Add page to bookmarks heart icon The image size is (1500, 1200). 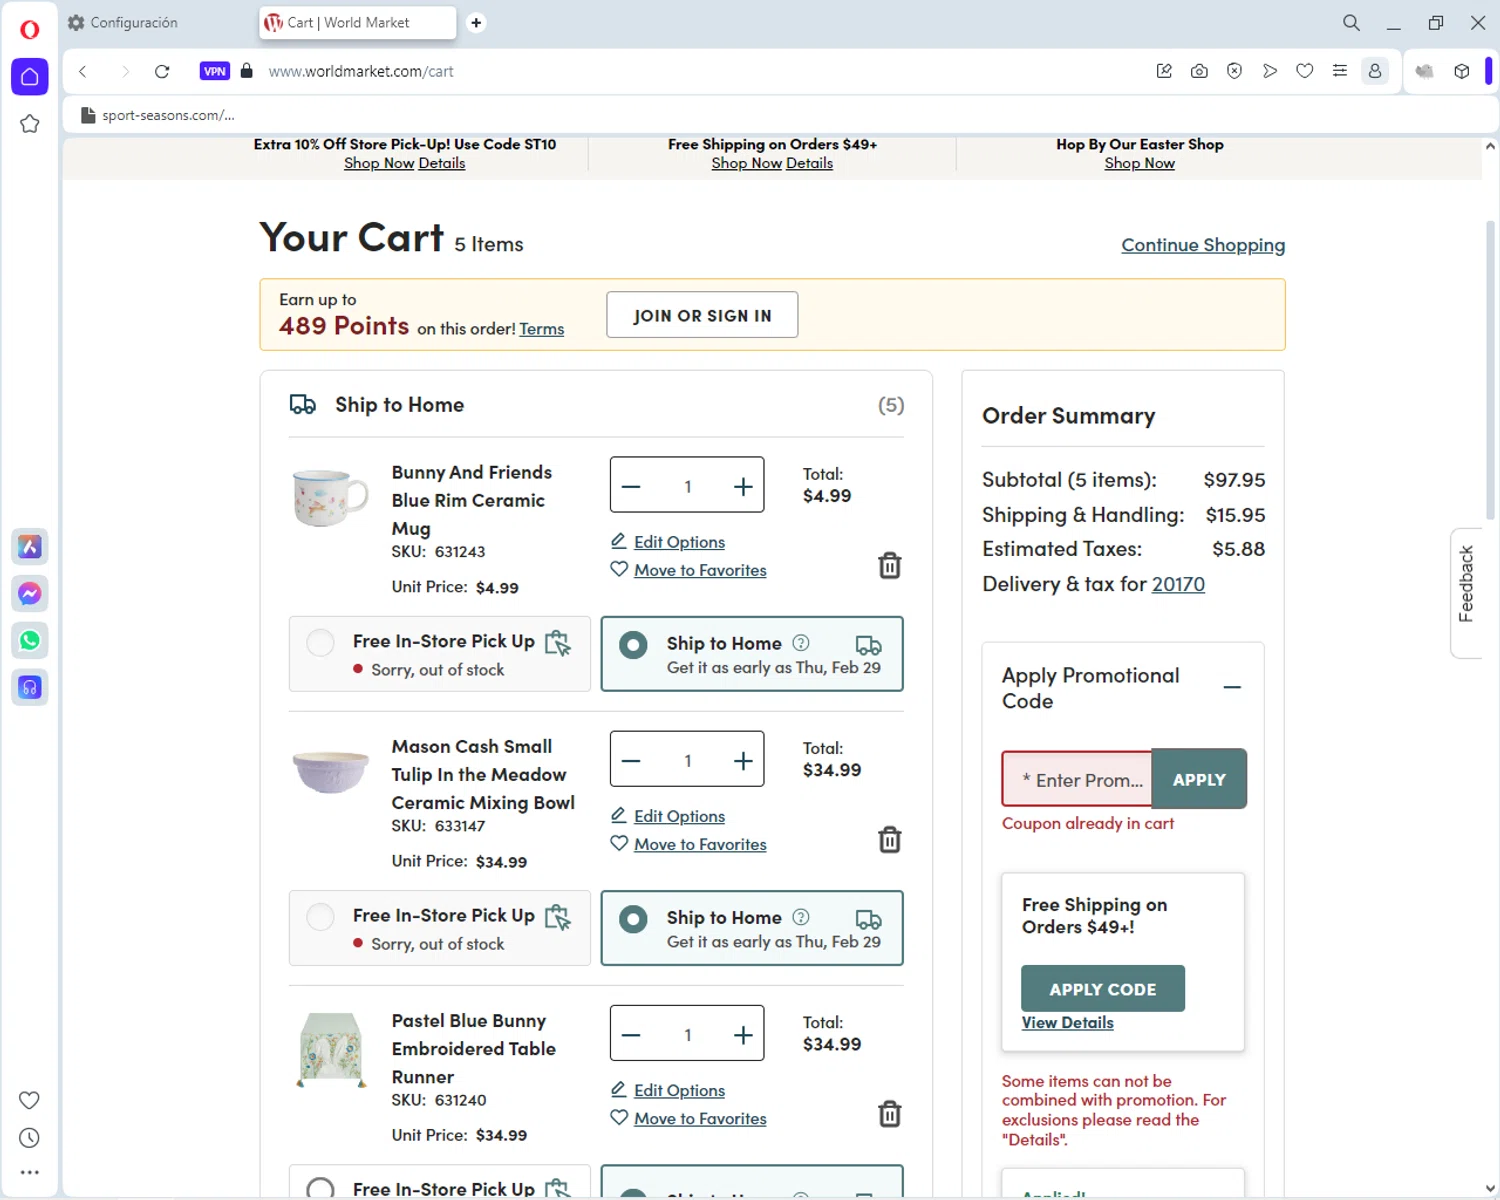(x=1305, y=71)
